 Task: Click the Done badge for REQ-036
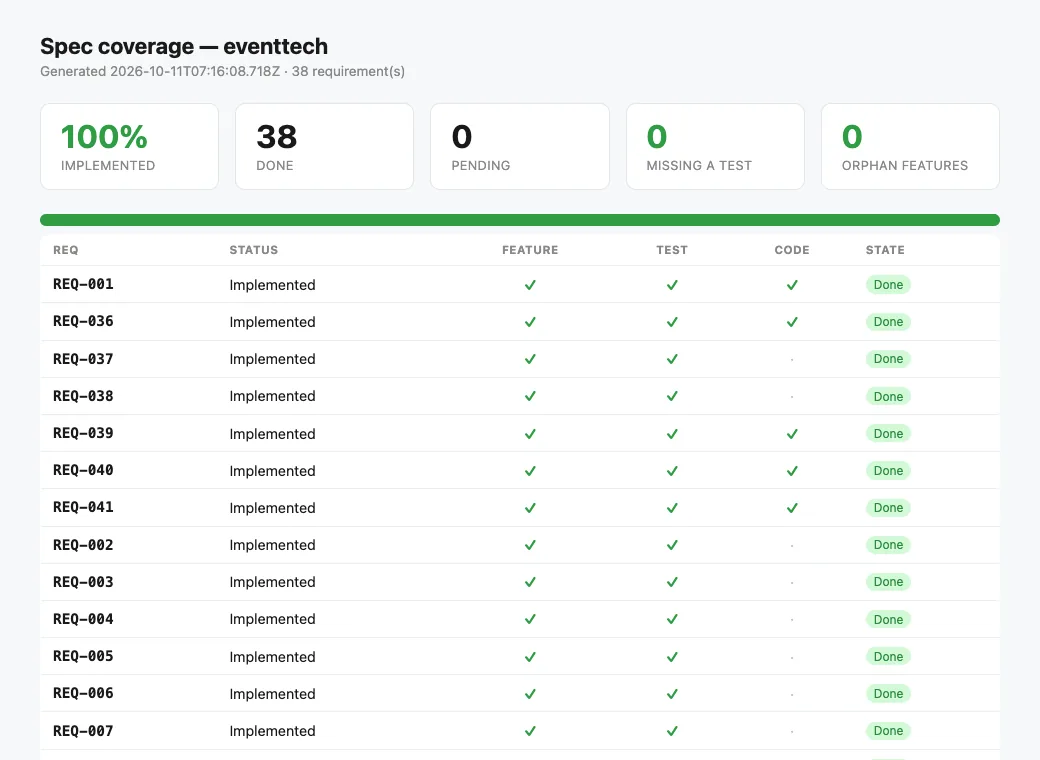[888, 322]
